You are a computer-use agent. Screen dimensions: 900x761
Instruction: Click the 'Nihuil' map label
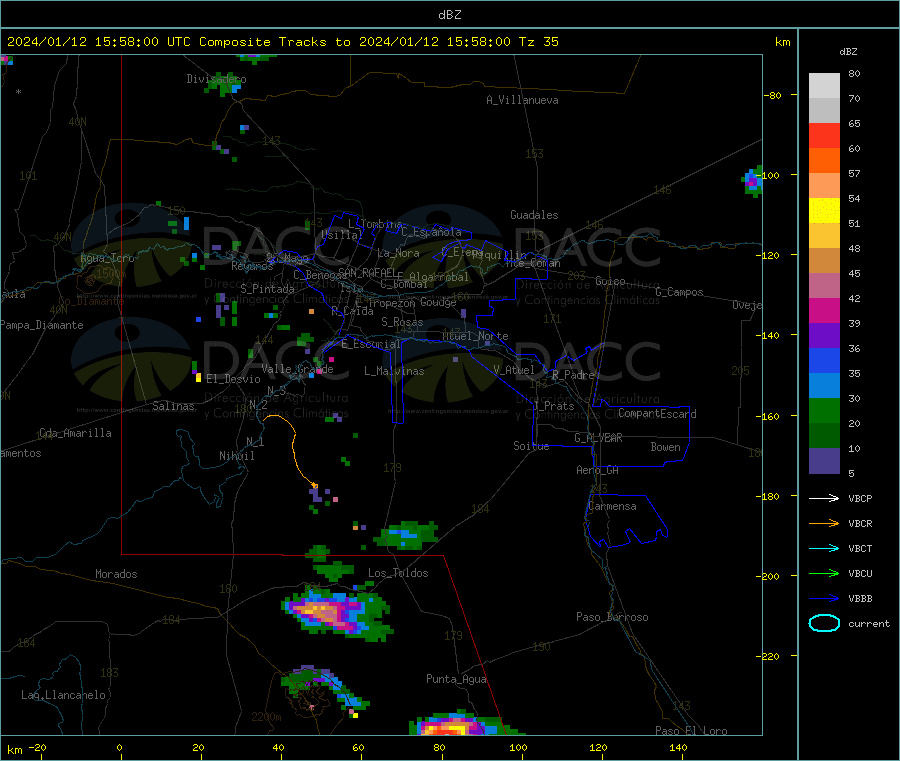point(236,456)
